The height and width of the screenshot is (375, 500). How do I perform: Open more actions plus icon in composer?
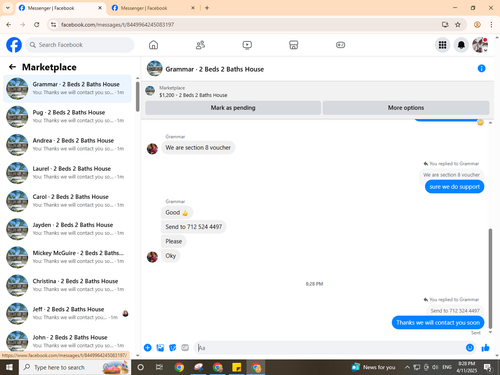(147, 348)
